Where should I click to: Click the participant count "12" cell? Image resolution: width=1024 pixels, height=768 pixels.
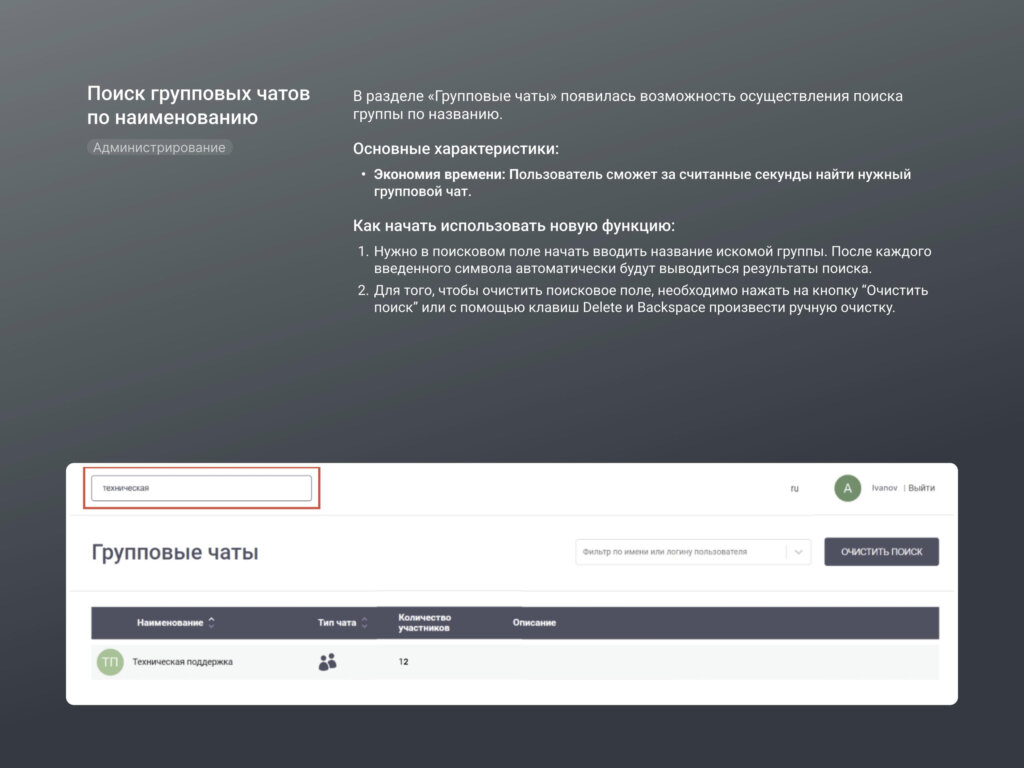403,662
